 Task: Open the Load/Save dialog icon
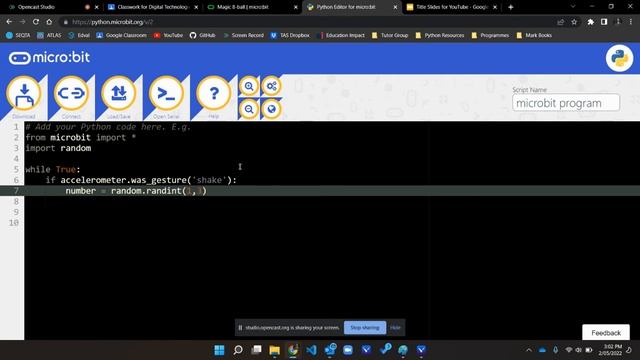pyautogui.click(x=119, y=93)
